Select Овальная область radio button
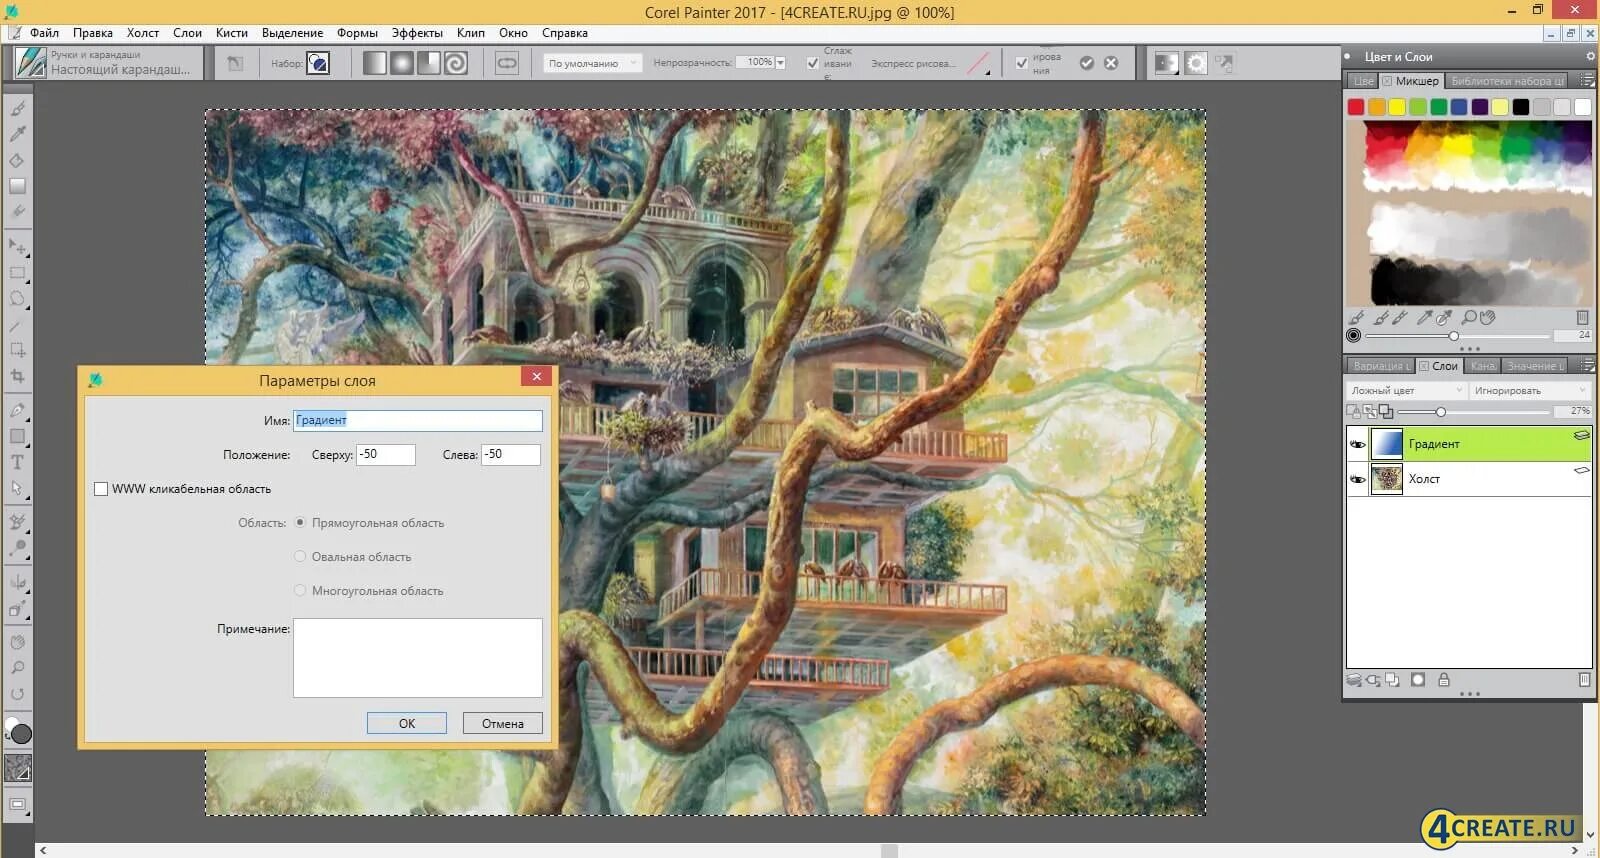This screenshot has height=858, width=1600. (x=300, y=556)
